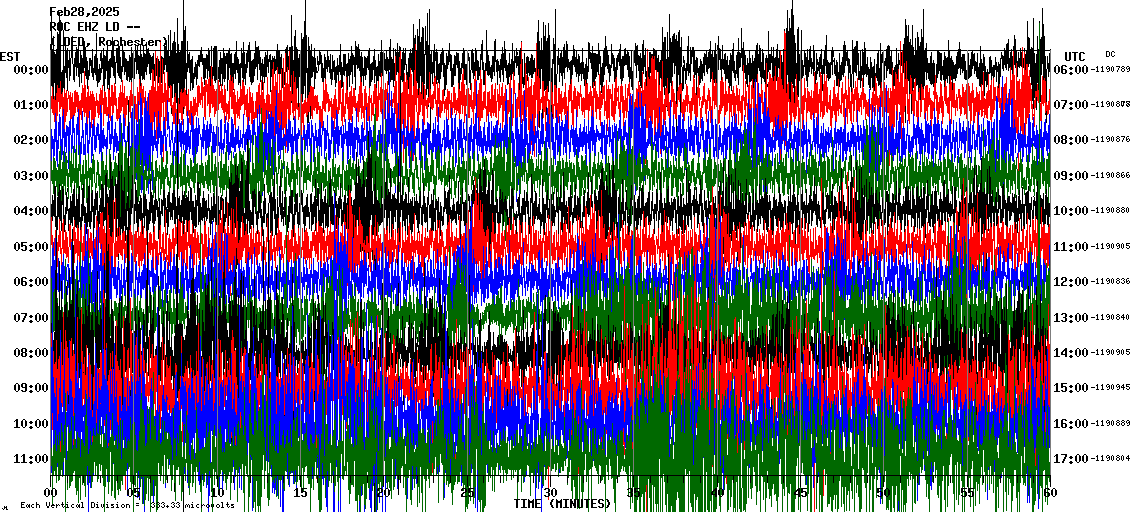
Task: Click the -1190945 DC offset value
Action: (1110, 388)
